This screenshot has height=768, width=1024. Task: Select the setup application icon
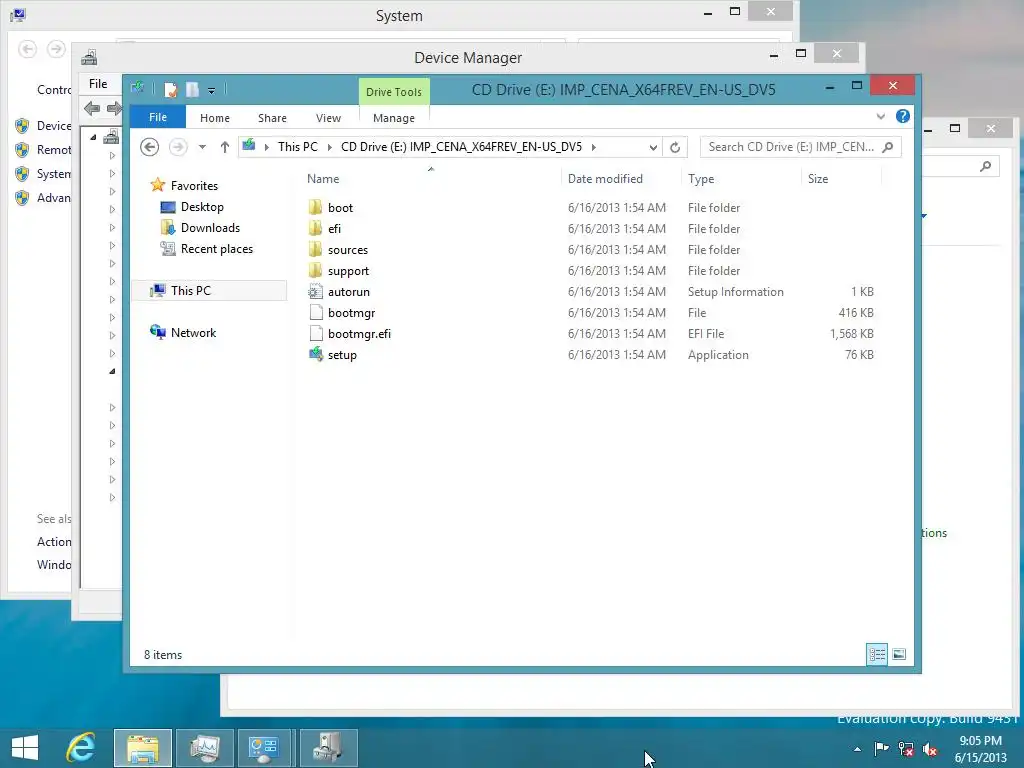tap(315, 355)
